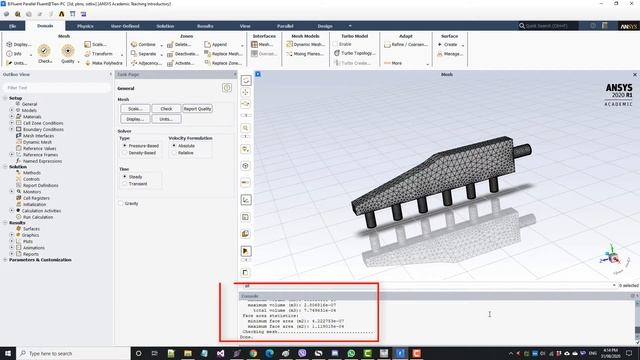Click the Check button in Task Page
The height and width of the screenshot is (360, 640).
point(166,109)
